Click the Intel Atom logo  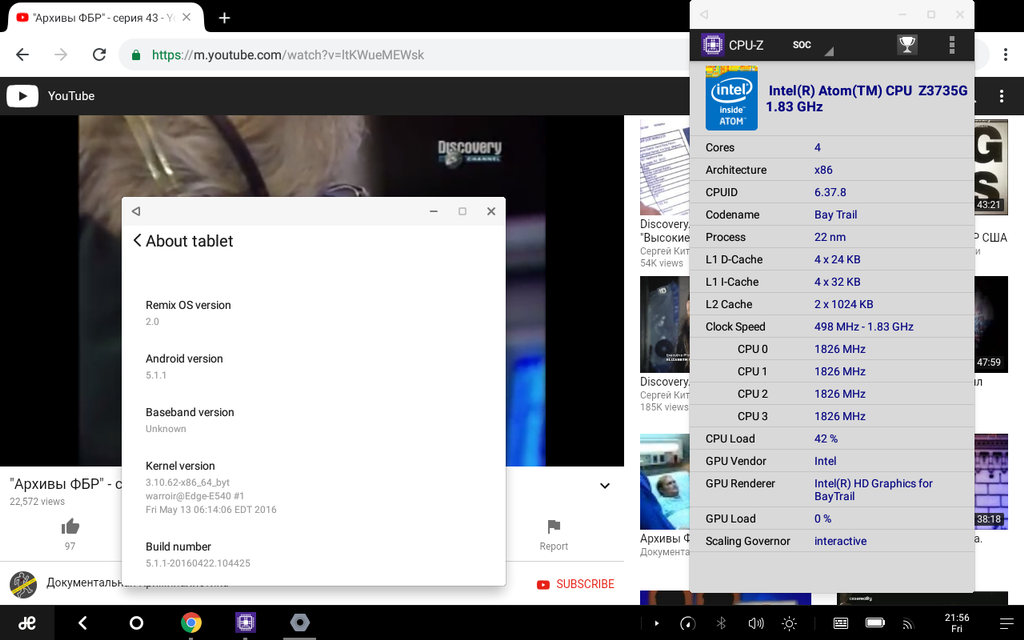(x=731, y=98)
